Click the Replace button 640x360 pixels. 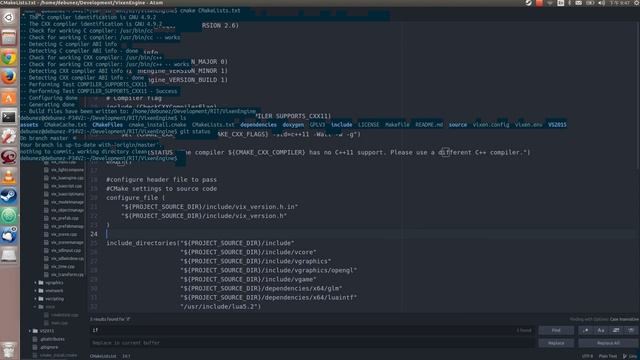[556, 343]
